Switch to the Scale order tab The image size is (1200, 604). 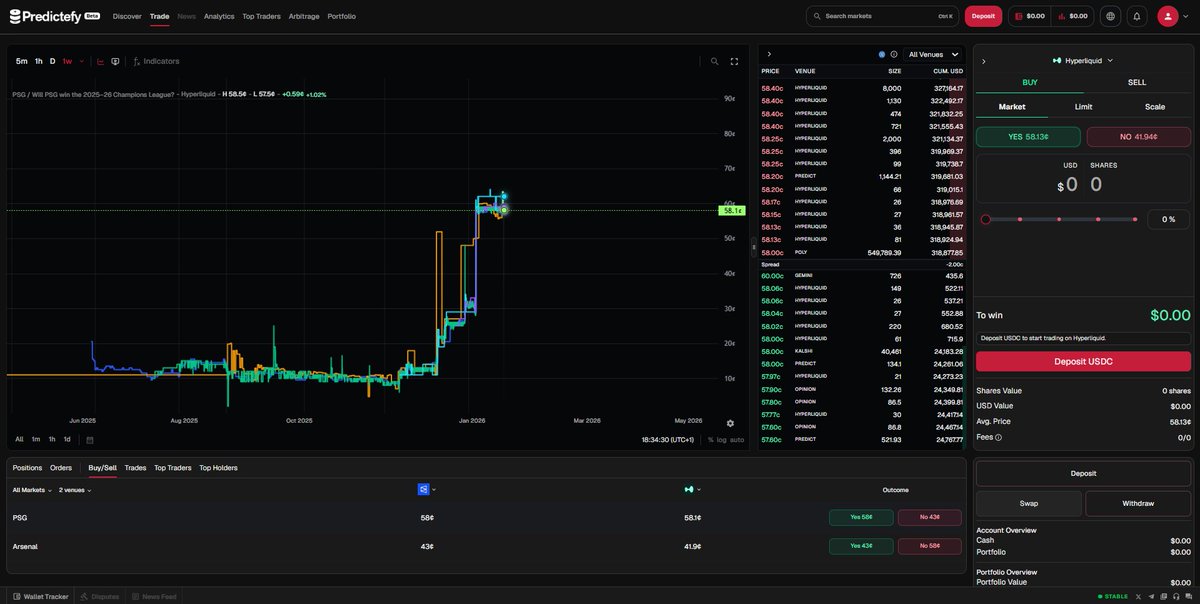click(x=1155, y=106)
